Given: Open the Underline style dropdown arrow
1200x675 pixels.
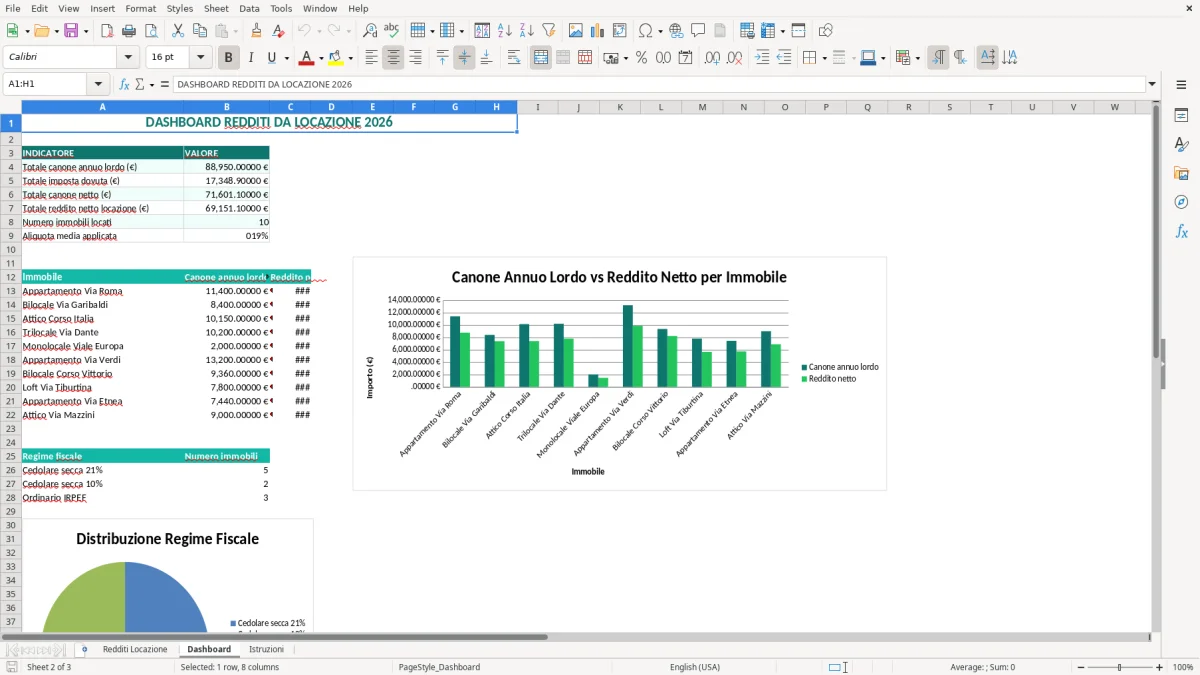Looking at the screenshot, I should pos(286,58).
